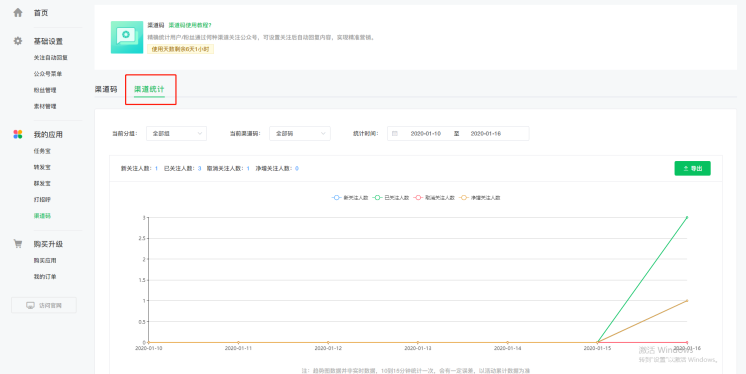Open 打招呼 under 我的应用
746x374 pixels.
42,199
